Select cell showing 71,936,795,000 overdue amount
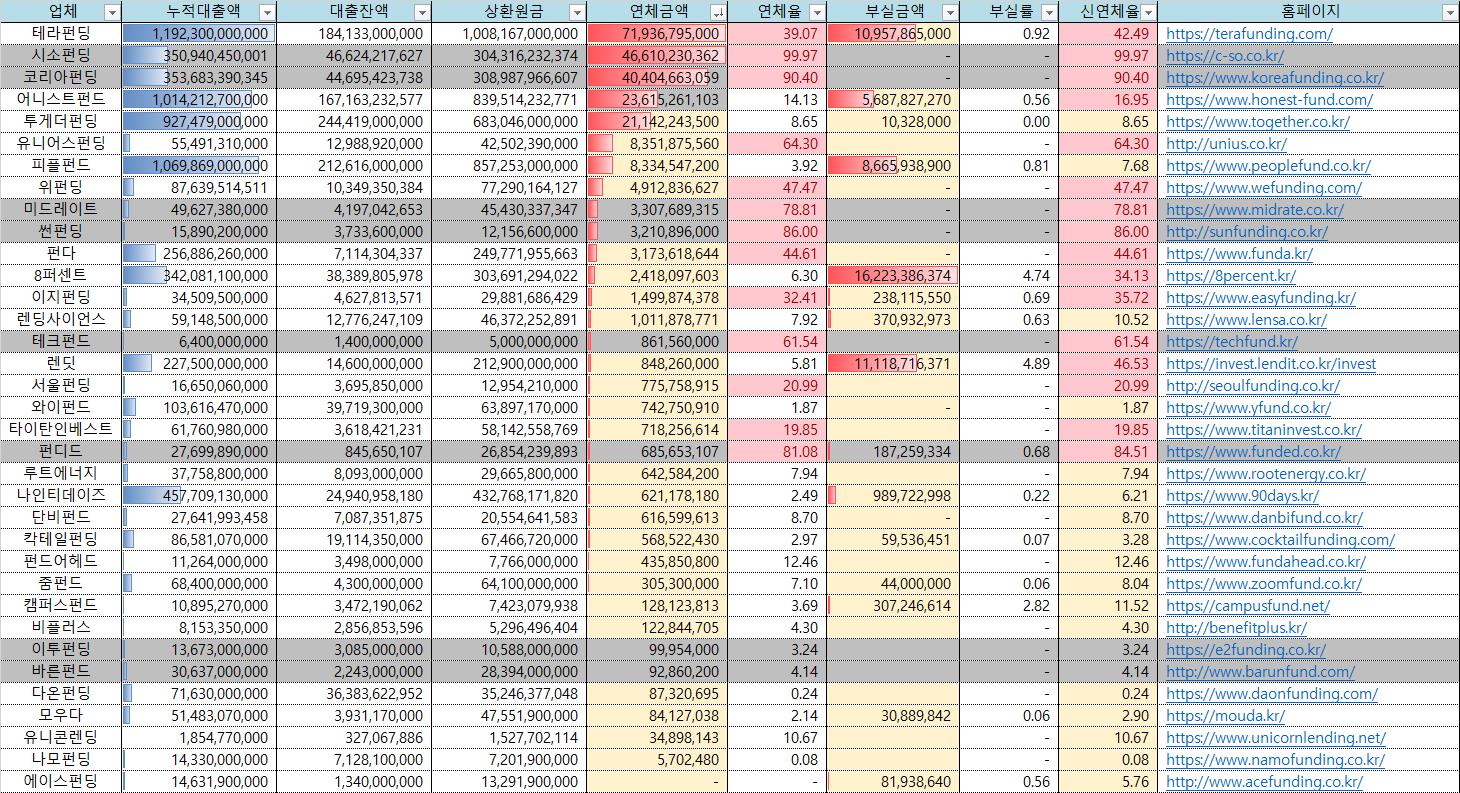This screenshot has width=1460, height=793. coord(657,34)
